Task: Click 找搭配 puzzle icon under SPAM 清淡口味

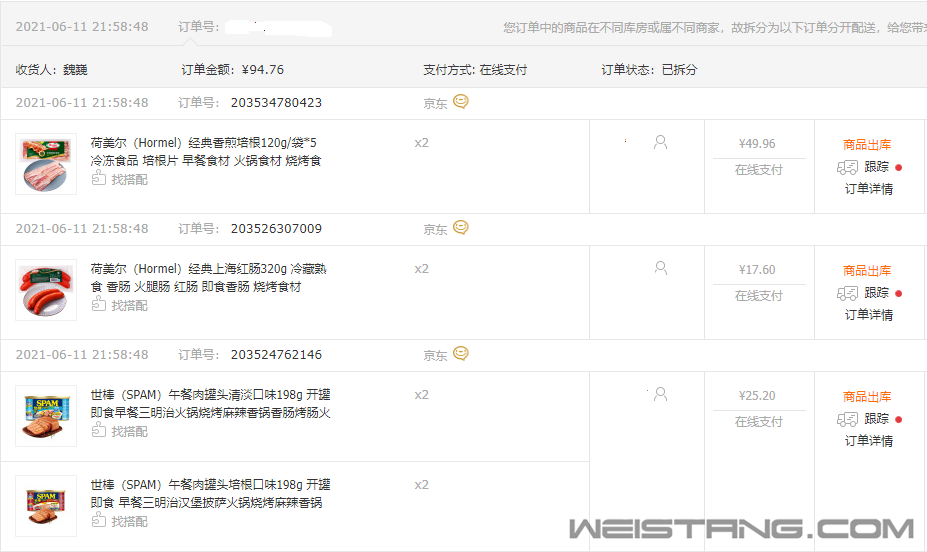Action: click(x=99, y=430)
